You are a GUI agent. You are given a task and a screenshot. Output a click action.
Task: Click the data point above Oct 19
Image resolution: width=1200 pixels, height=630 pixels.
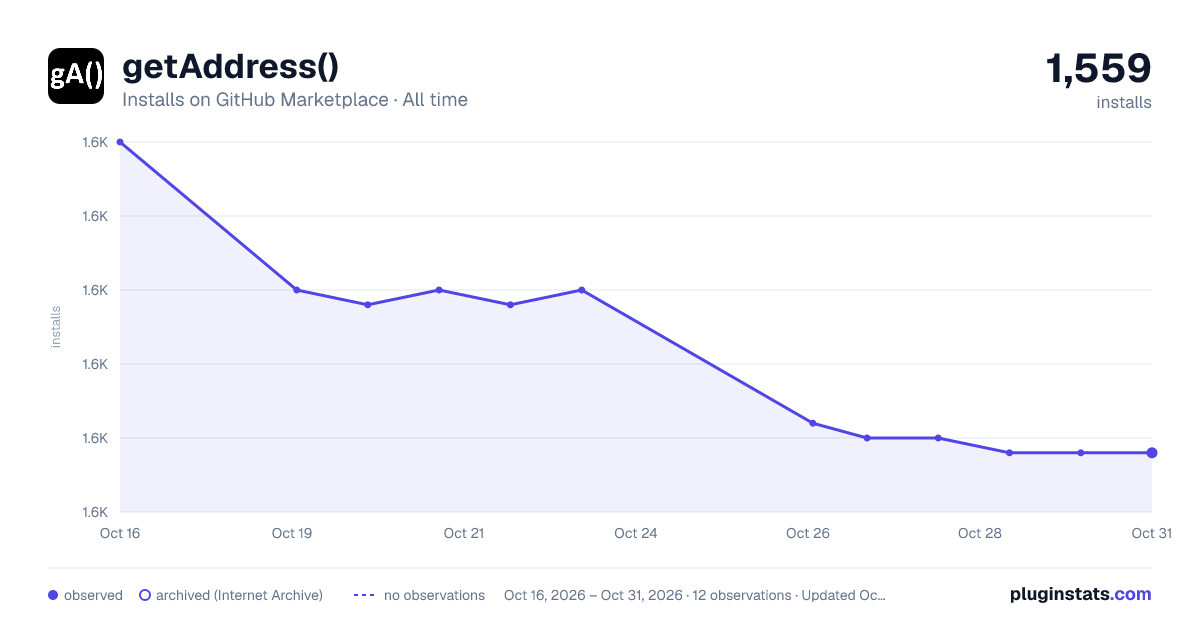(x=297, y=290)
